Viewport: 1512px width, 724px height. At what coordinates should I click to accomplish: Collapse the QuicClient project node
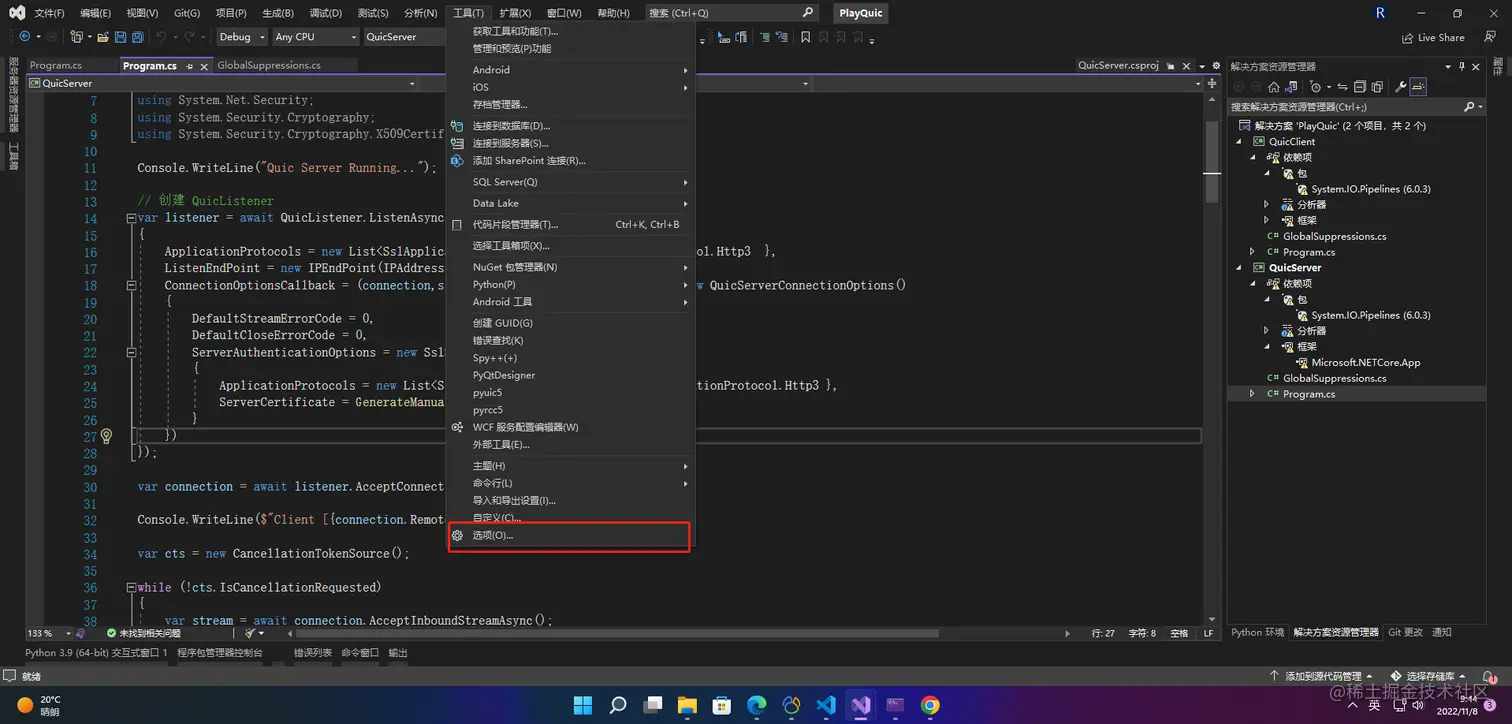pos(1239,142)
